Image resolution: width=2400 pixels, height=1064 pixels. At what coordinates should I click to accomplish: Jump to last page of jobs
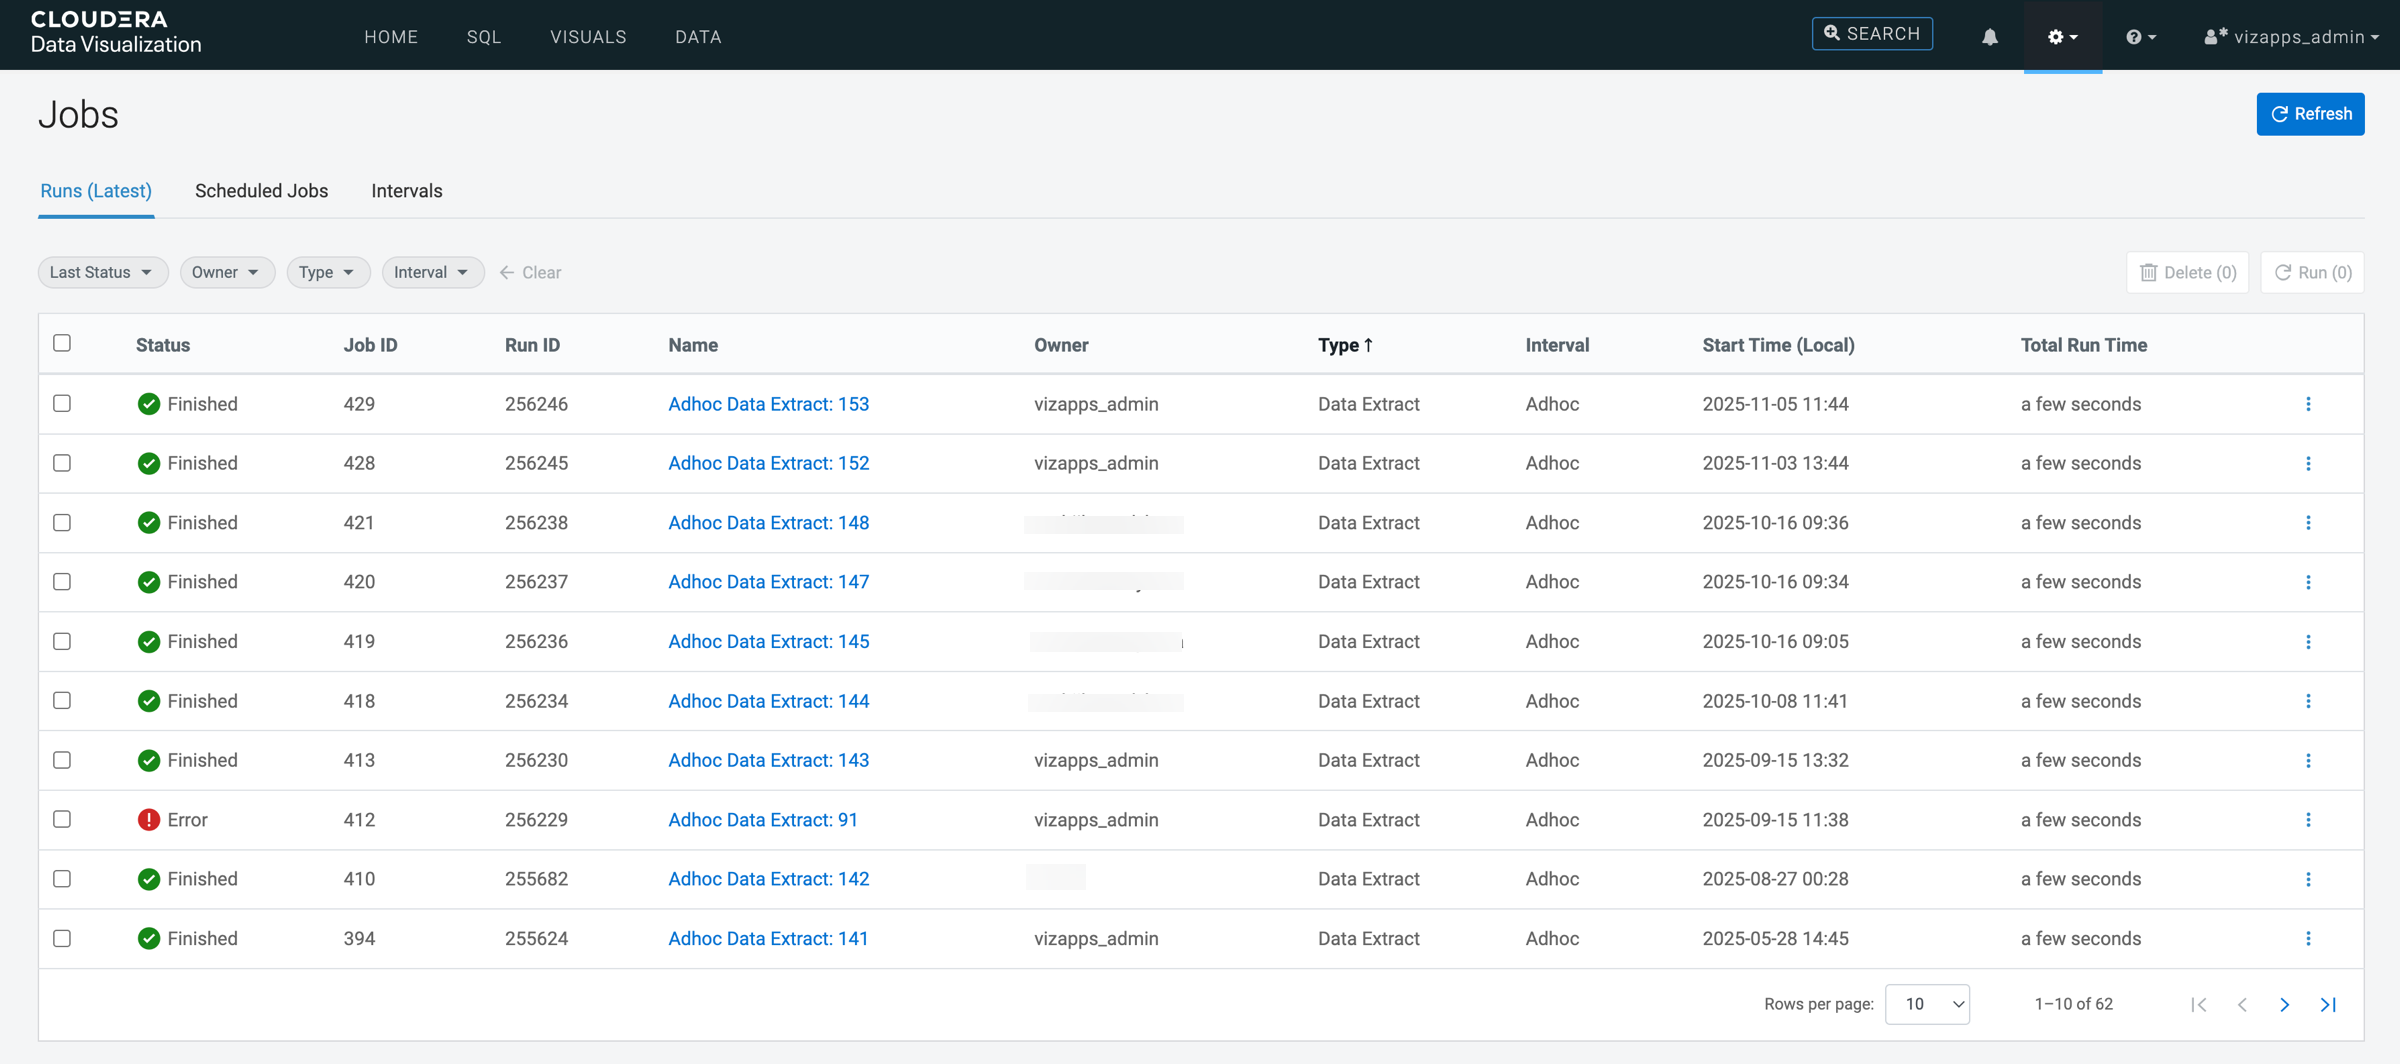(2328, 1004)
